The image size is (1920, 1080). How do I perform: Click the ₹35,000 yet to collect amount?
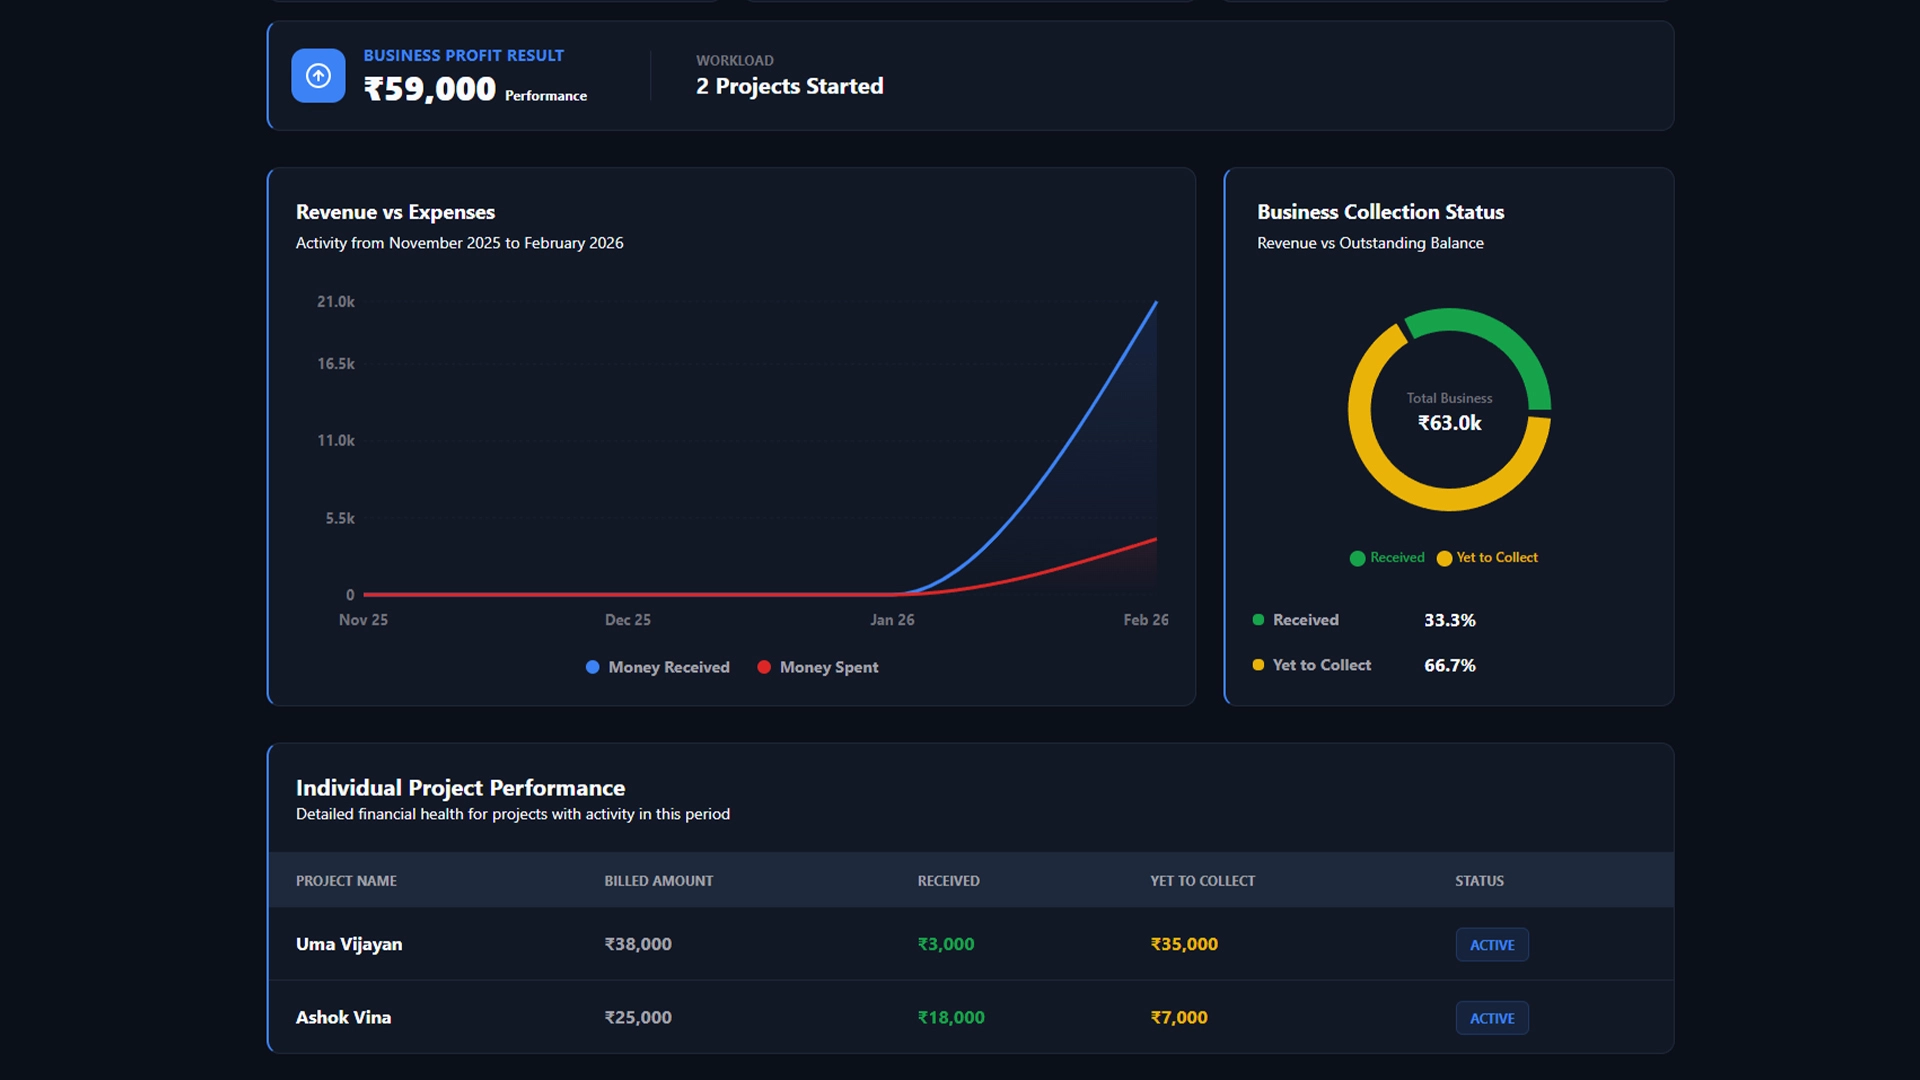(x=1184, y=944)
